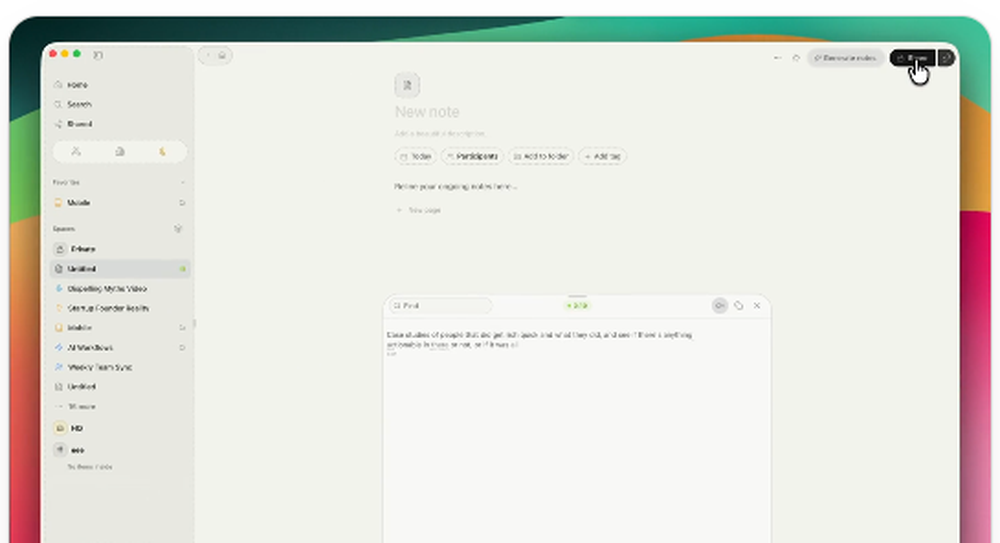Click the dark icon button right of Share
Viewport: 1000px width, 543px height.
(x=946, y=58)
